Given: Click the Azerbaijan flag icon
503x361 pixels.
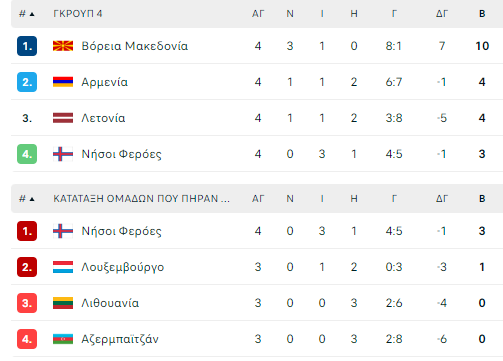Looking at the screenshot, I should click(x=63, y=339).
